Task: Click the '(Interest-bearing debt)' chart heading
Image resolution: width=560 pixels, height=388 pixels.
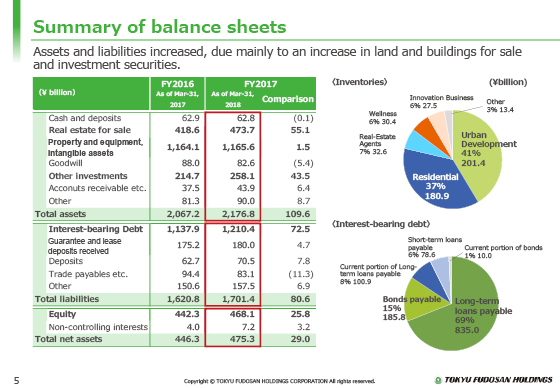Action: click(x=381, y=224)
